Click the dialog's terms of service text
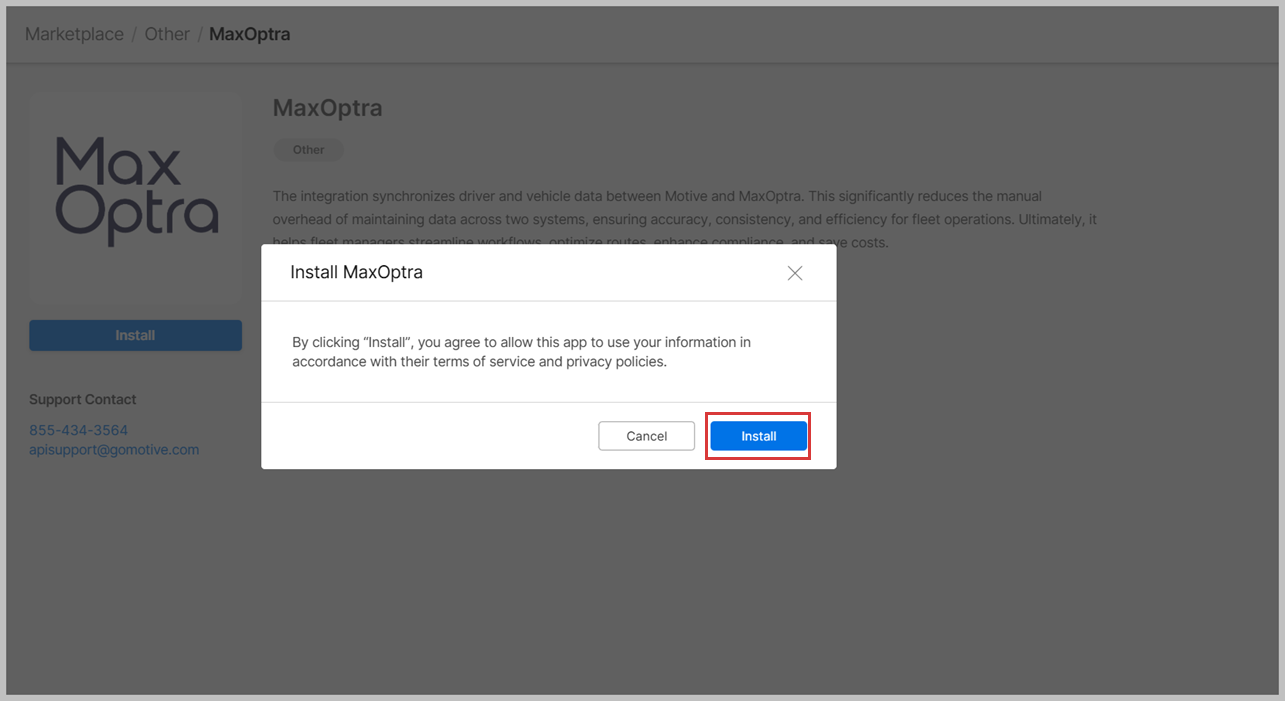This screenshot has width=1285, height=701. click(x=521, y=352)
